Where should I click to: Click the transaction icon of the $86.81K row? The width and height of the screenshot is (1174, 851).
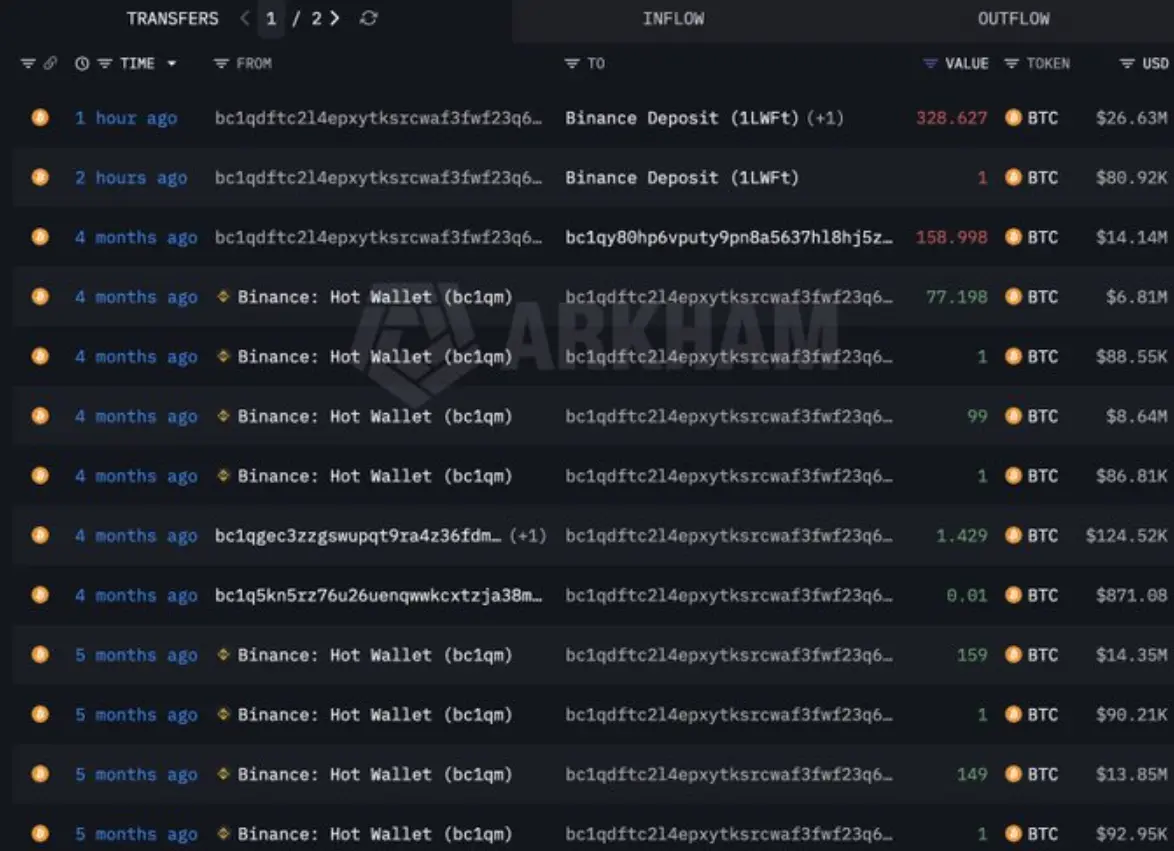click(x=40, y=476)
